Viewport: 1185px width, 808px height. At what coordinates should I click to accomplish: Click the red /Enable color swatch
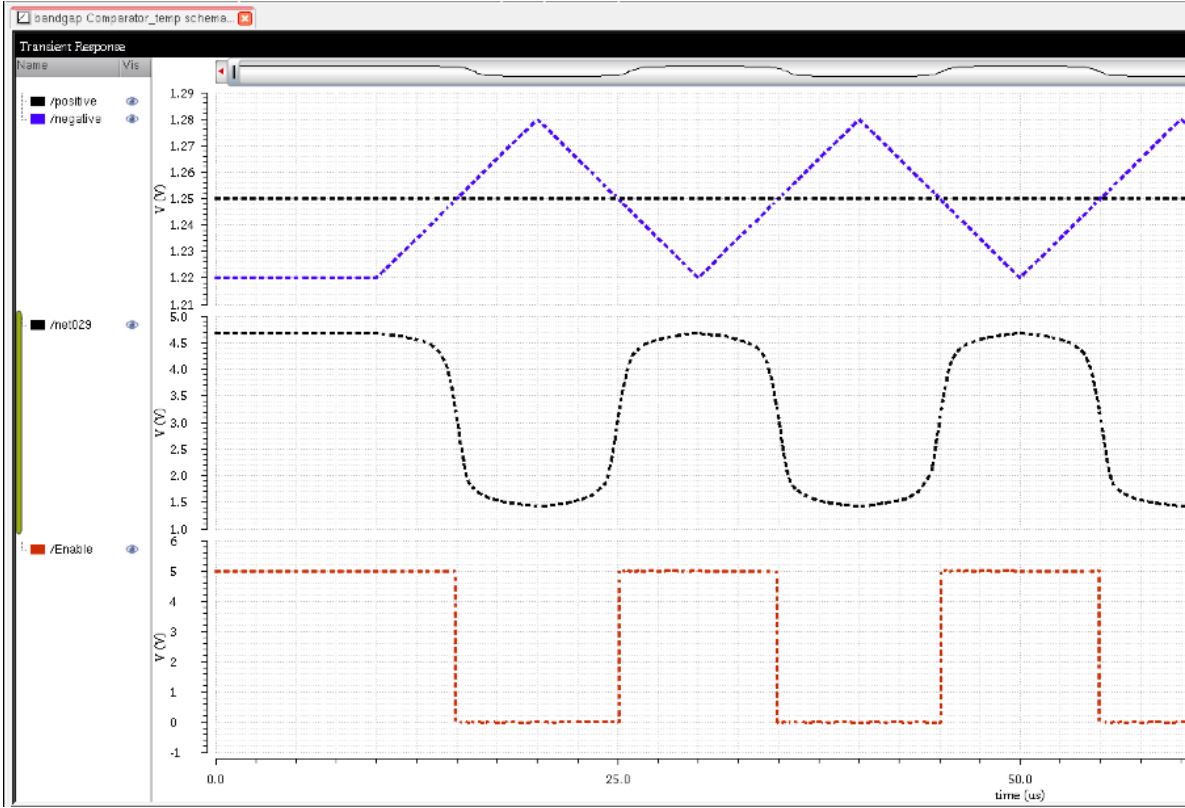coord(37,549)
